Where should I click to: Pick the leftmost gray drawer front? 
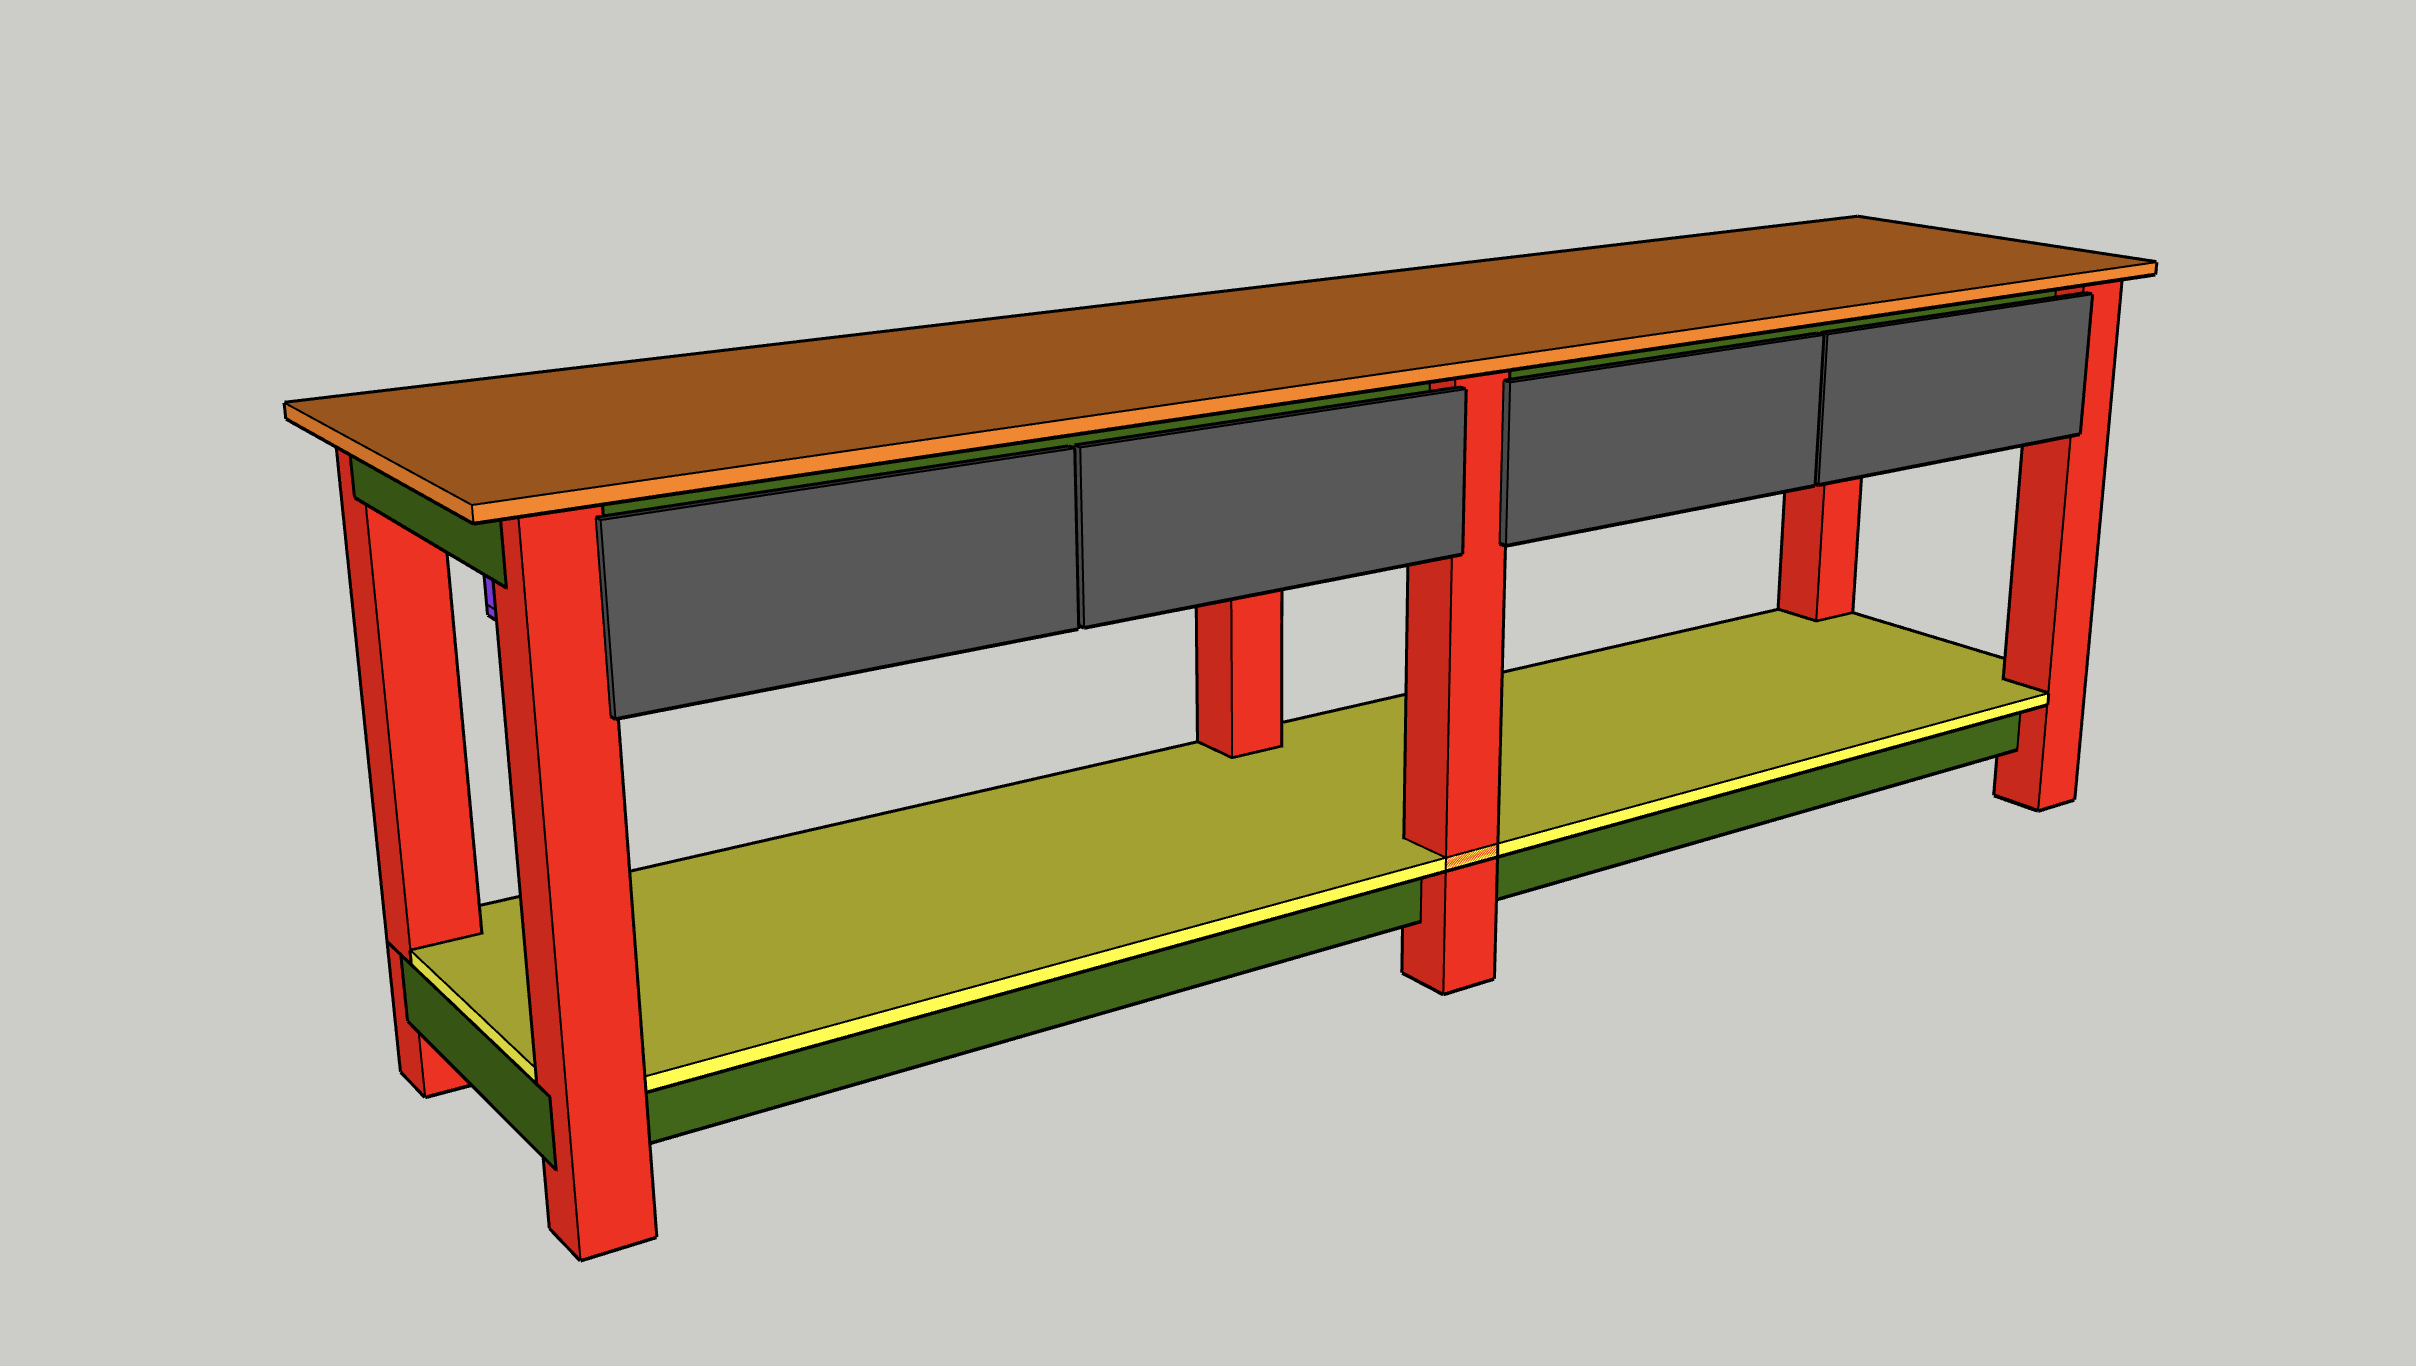point(838,582)
